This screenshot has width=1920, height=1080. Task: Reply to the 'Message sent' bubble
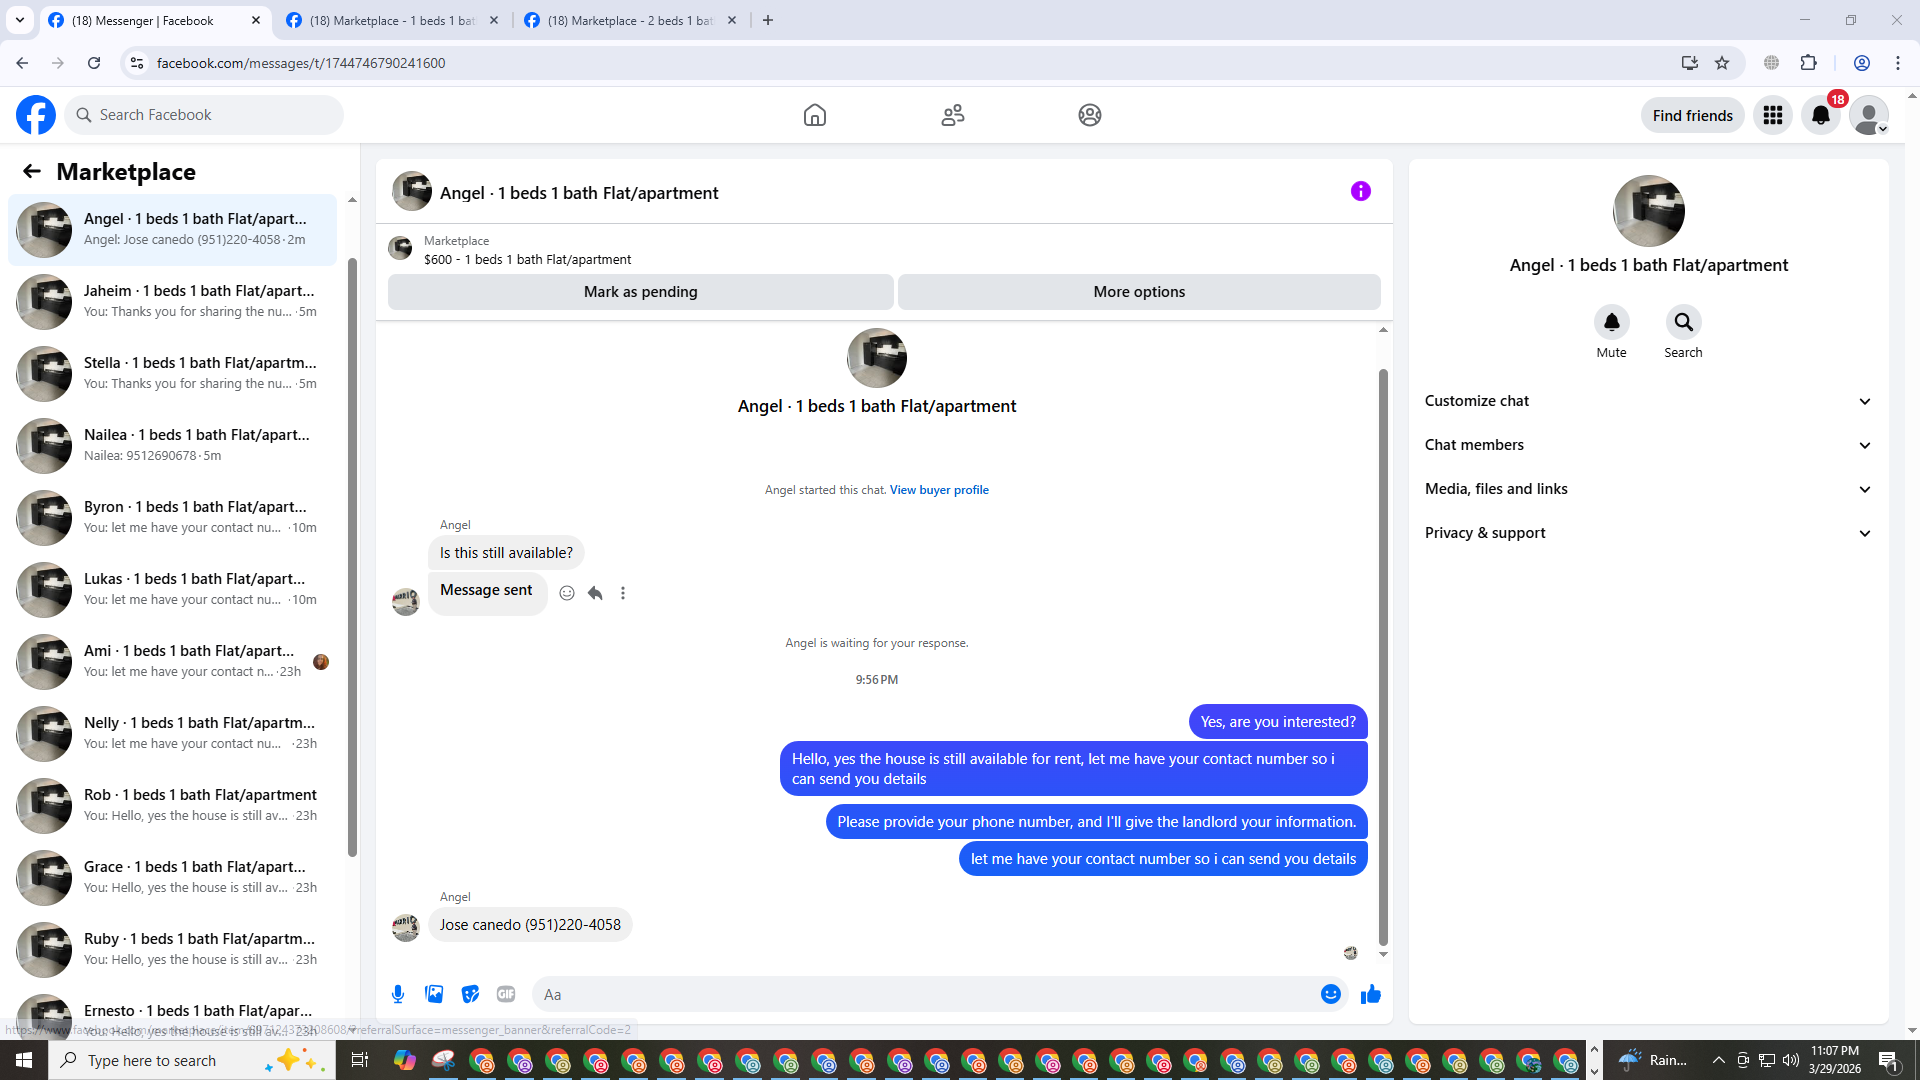(x=595, y=593)
